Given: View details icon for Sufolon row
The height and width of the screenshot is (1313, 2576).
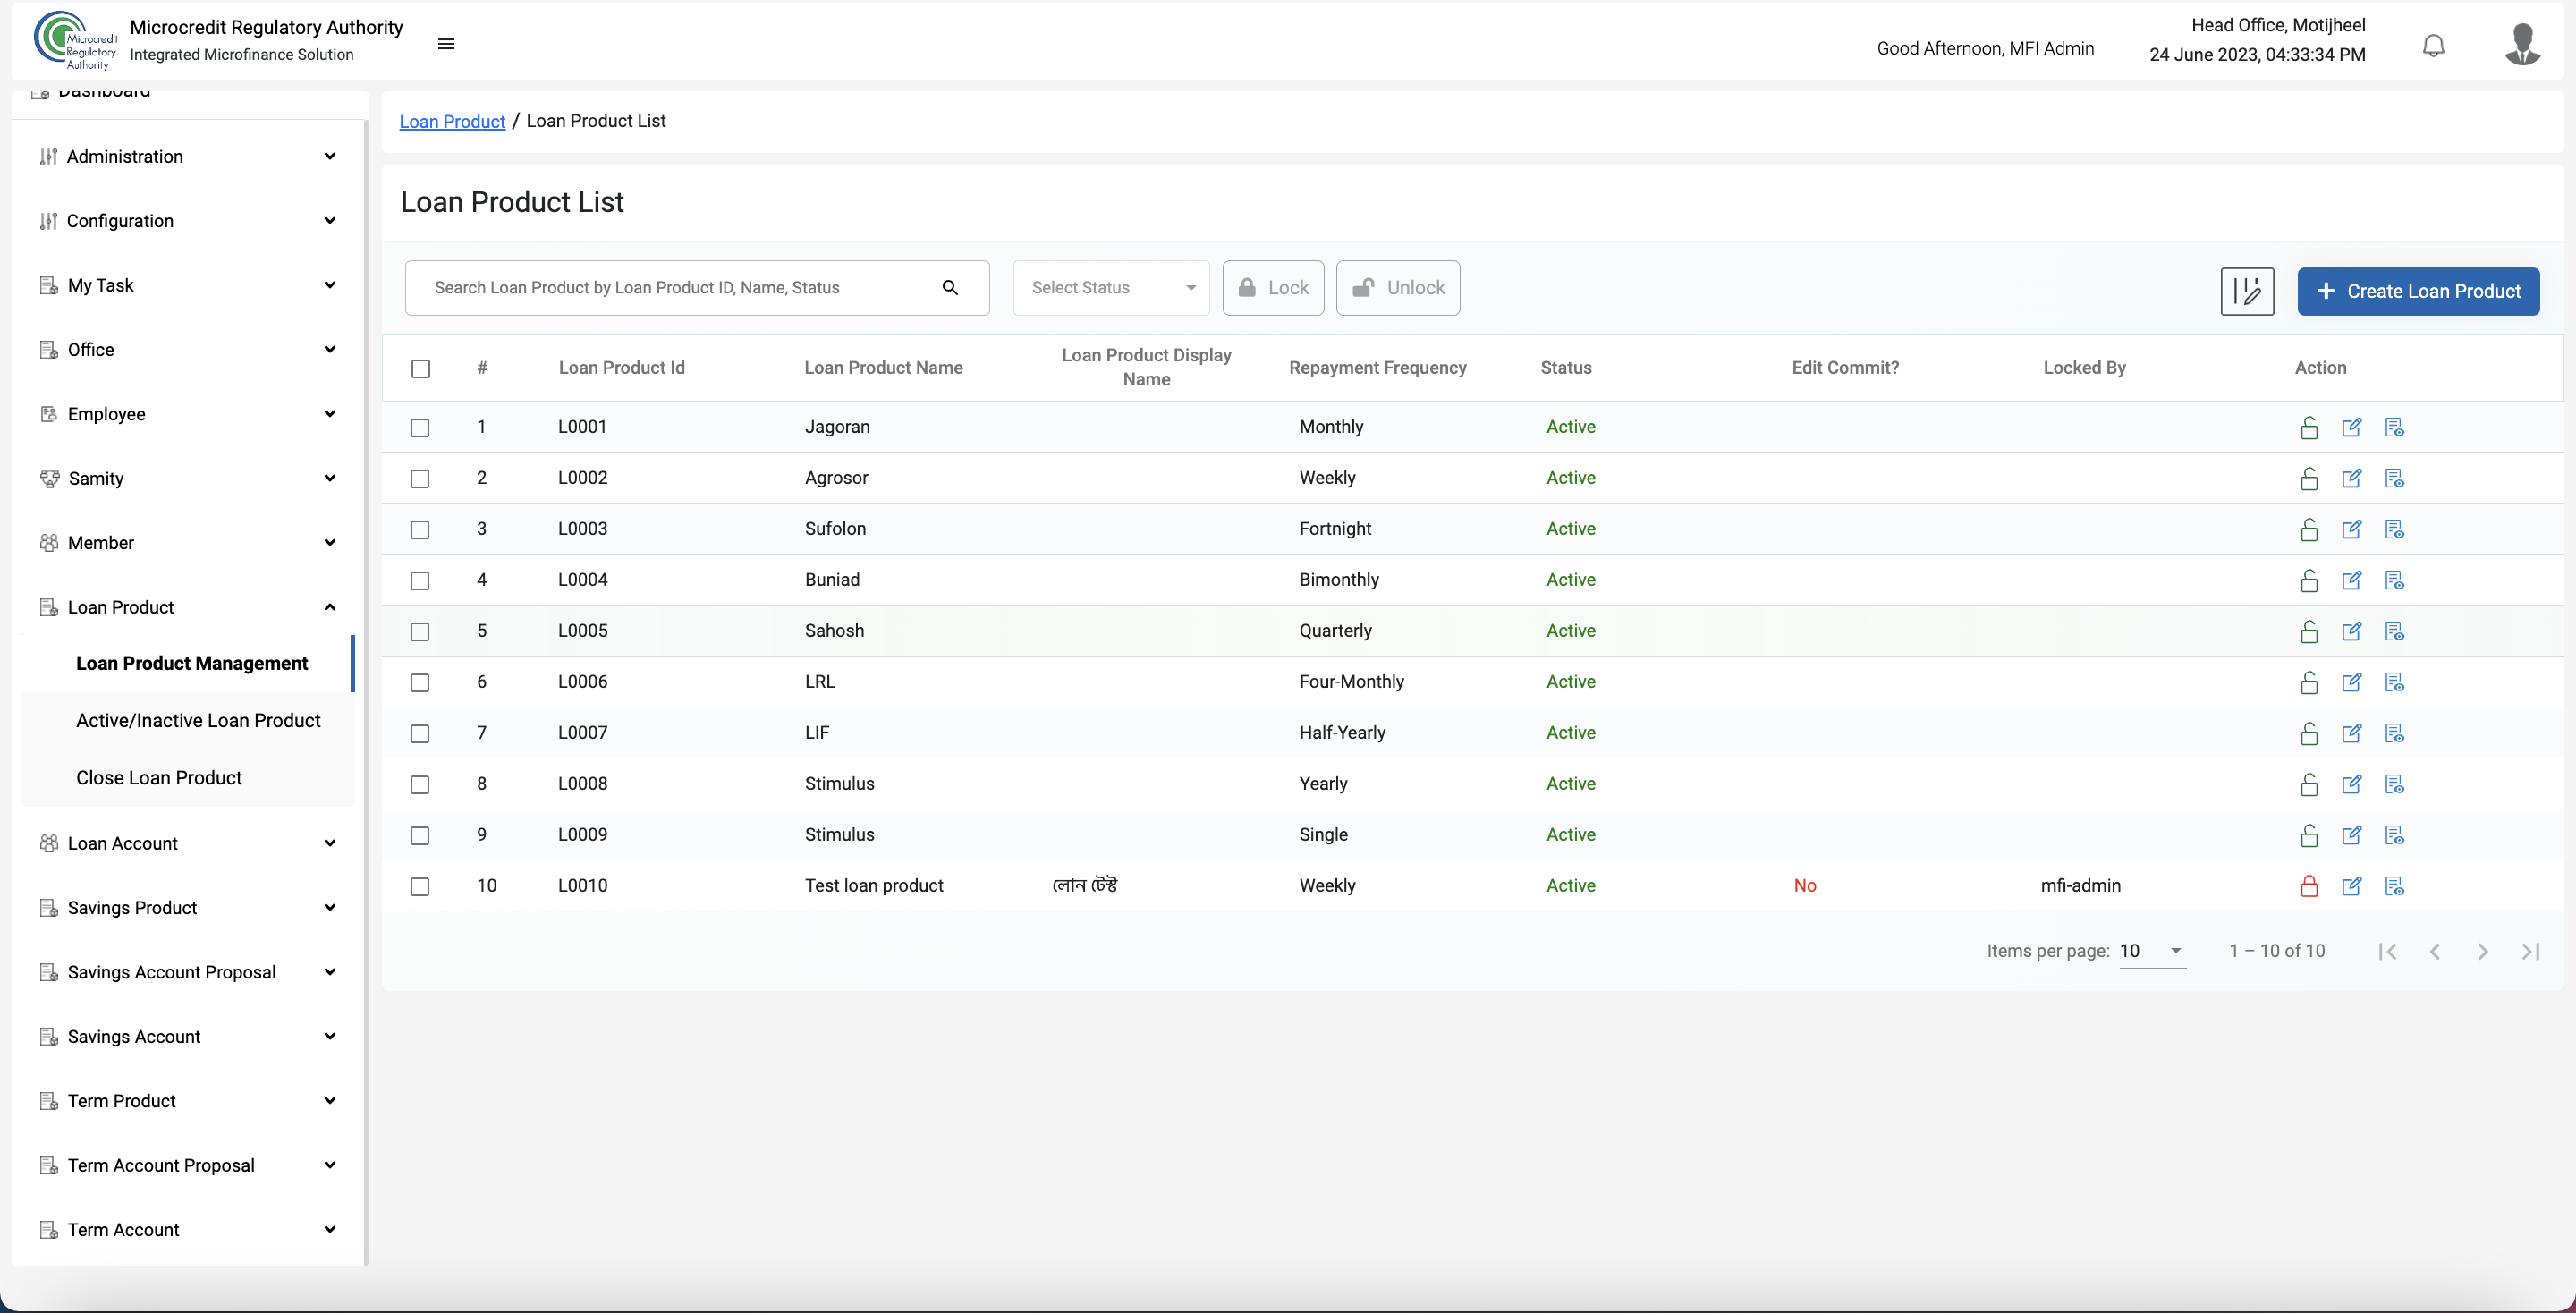Looking at the screenshot, I should [x=2394, y=529].
